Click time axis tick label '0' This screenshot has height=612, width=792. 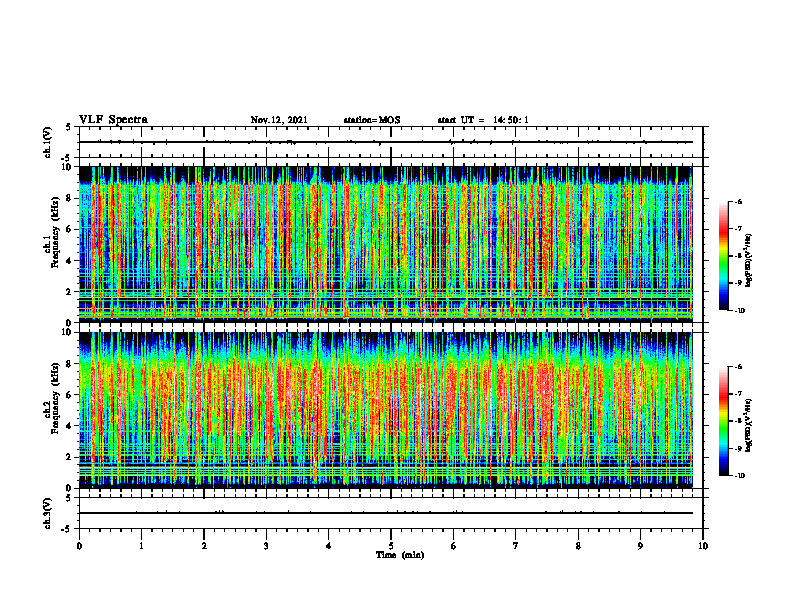79,546
